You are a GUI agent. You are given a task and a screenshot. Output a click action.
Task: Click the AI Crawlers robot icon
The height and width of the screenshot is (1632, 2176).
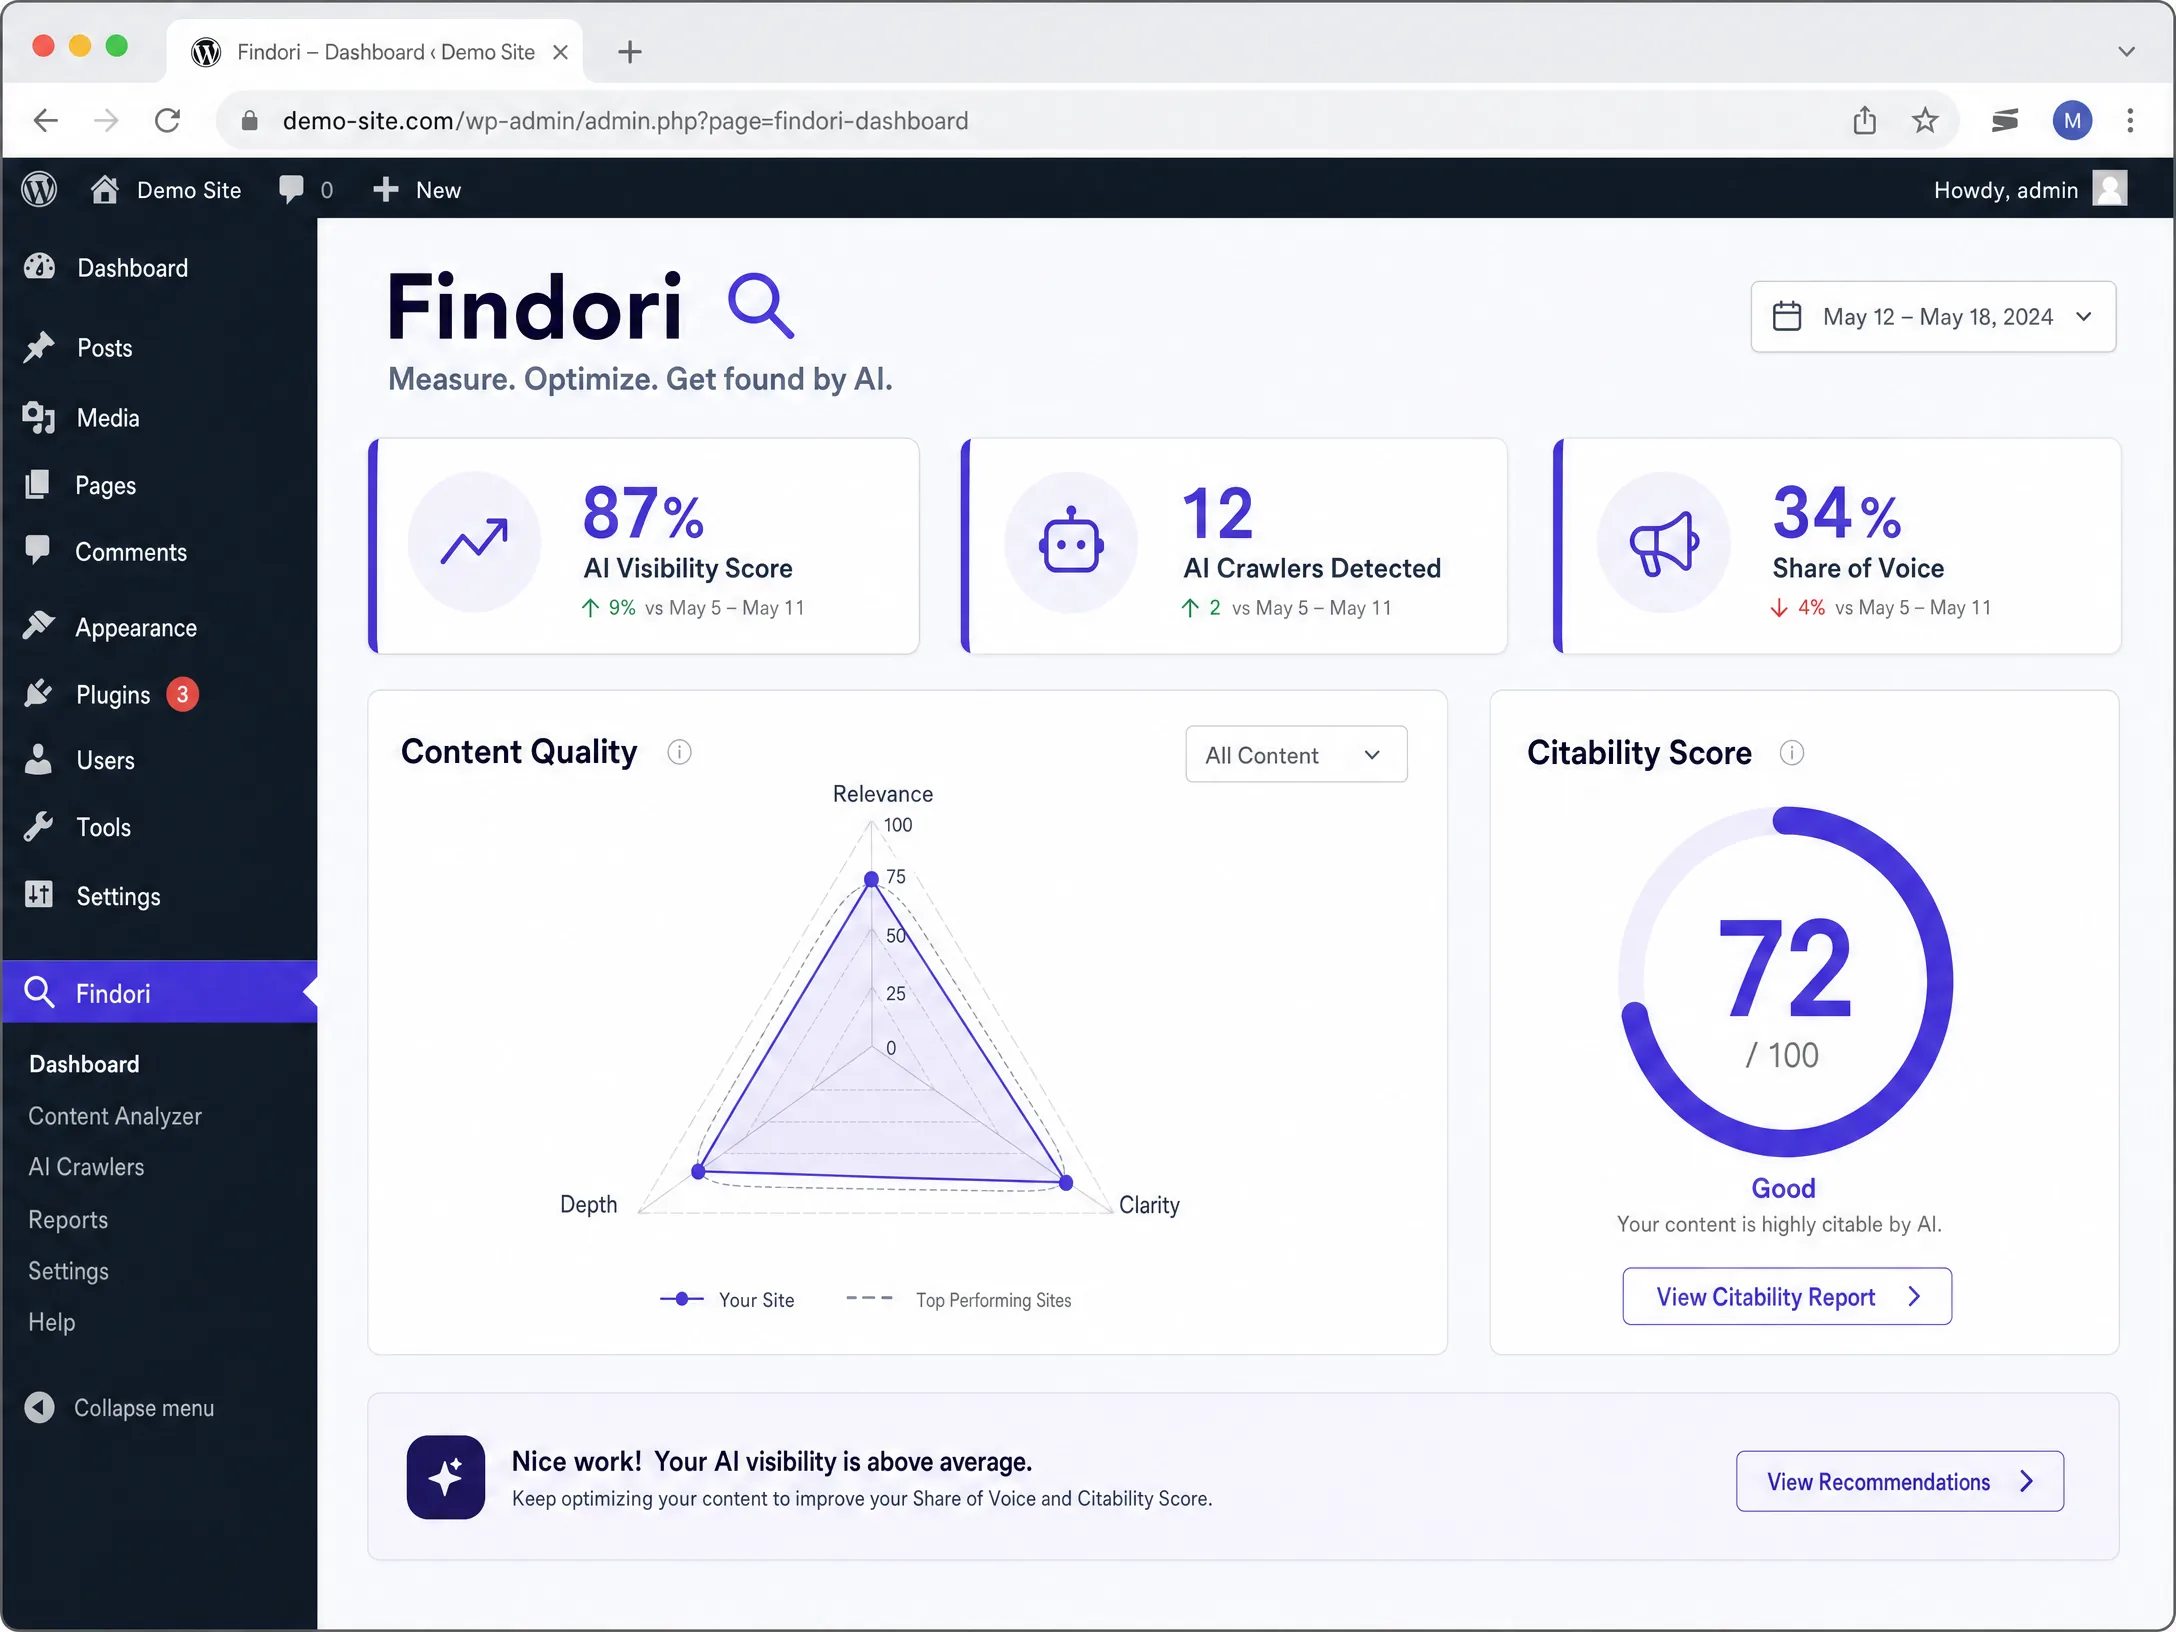1071,542
